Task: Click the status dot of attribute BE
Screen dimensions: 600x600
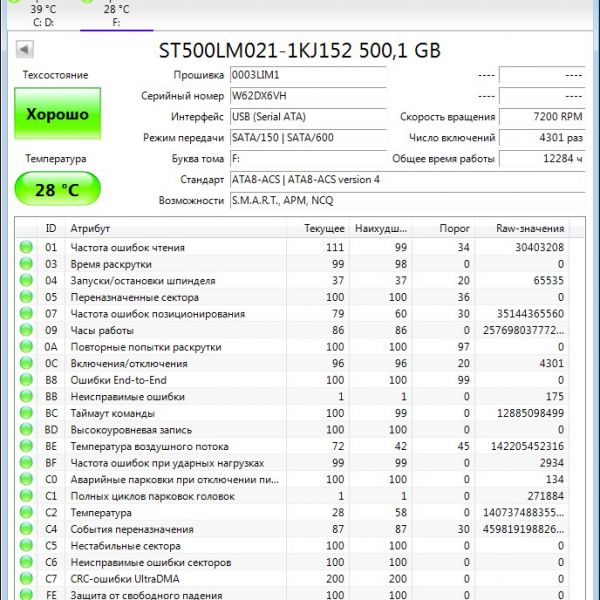Action: pos(26,446)
